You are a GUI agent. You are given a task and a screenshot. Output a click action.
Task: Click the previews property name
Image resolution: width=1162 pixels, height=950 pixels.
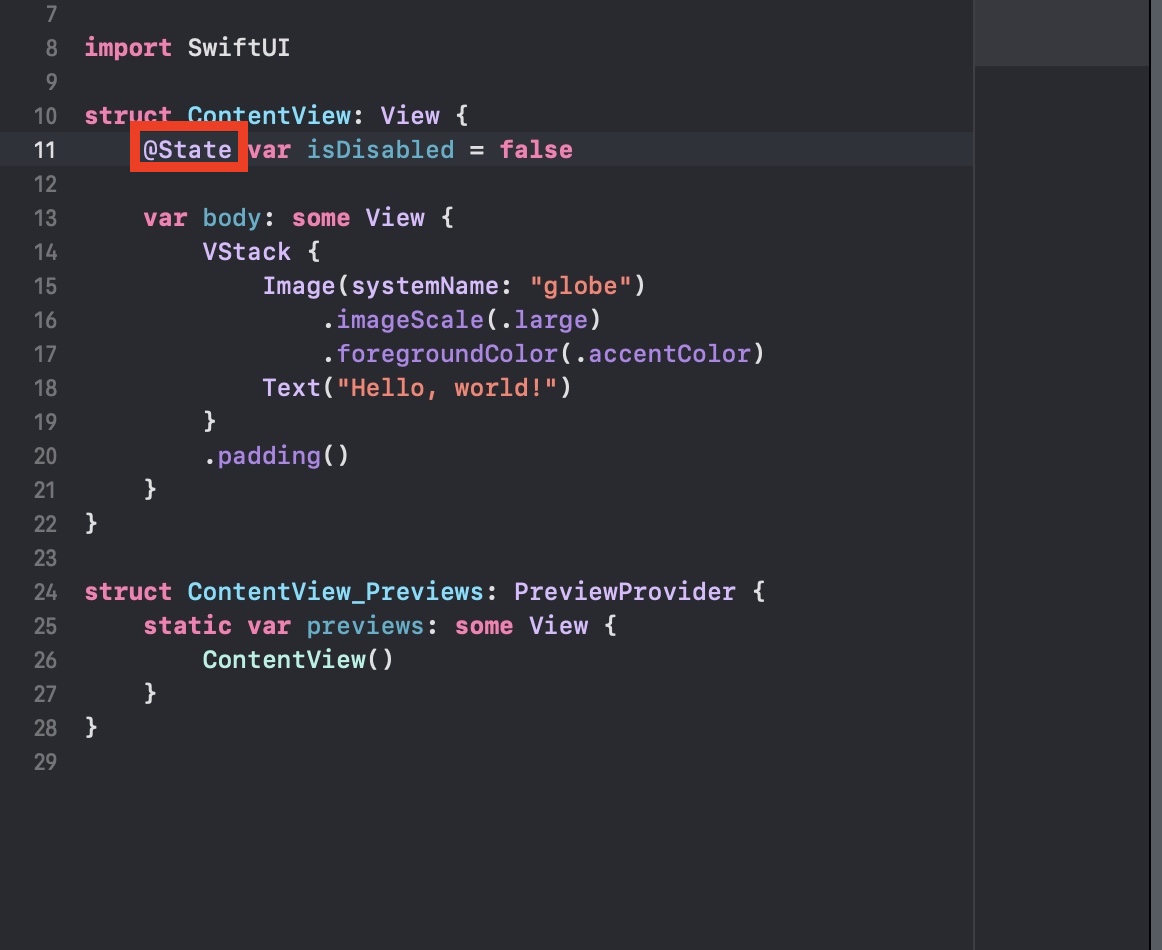click(x=365, y=626)
